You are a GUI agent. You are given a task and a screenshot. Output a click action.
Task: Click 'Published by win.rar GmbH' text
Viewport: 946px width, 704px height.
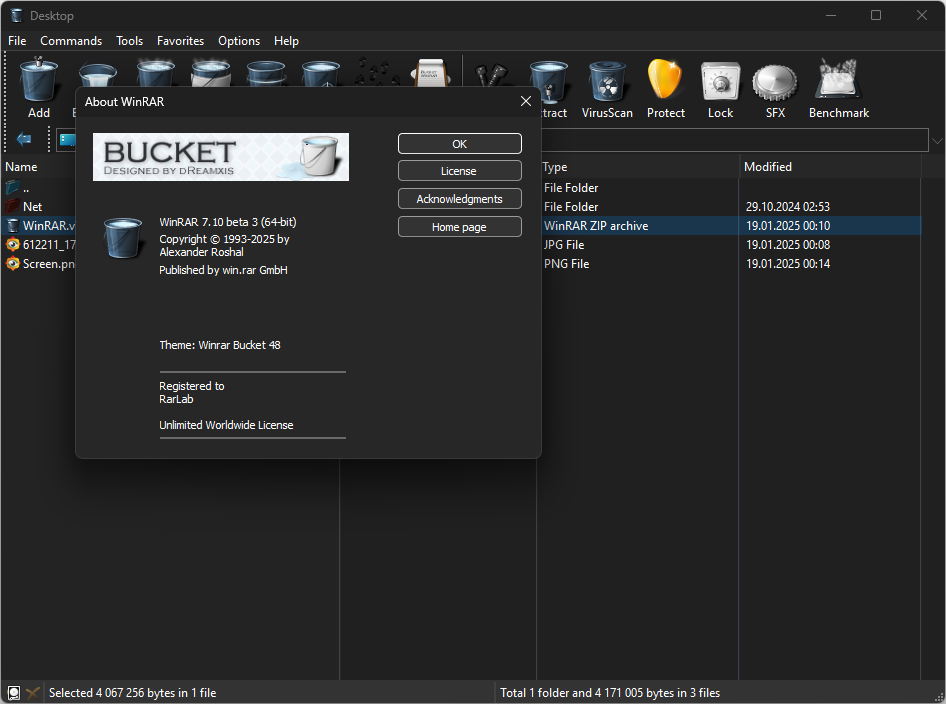[x=223, y=270]
